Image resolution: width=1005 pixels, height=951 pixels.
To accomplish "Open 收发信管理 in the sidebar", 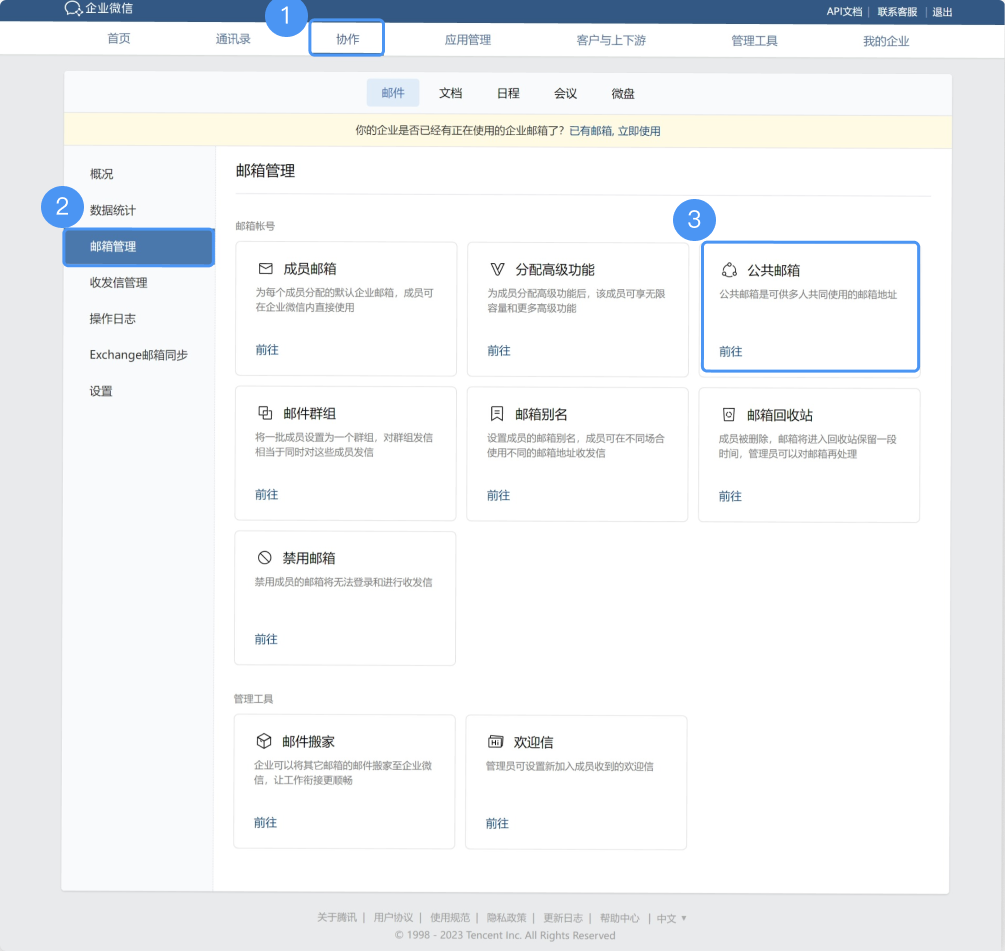I will [x=119, y=283].
